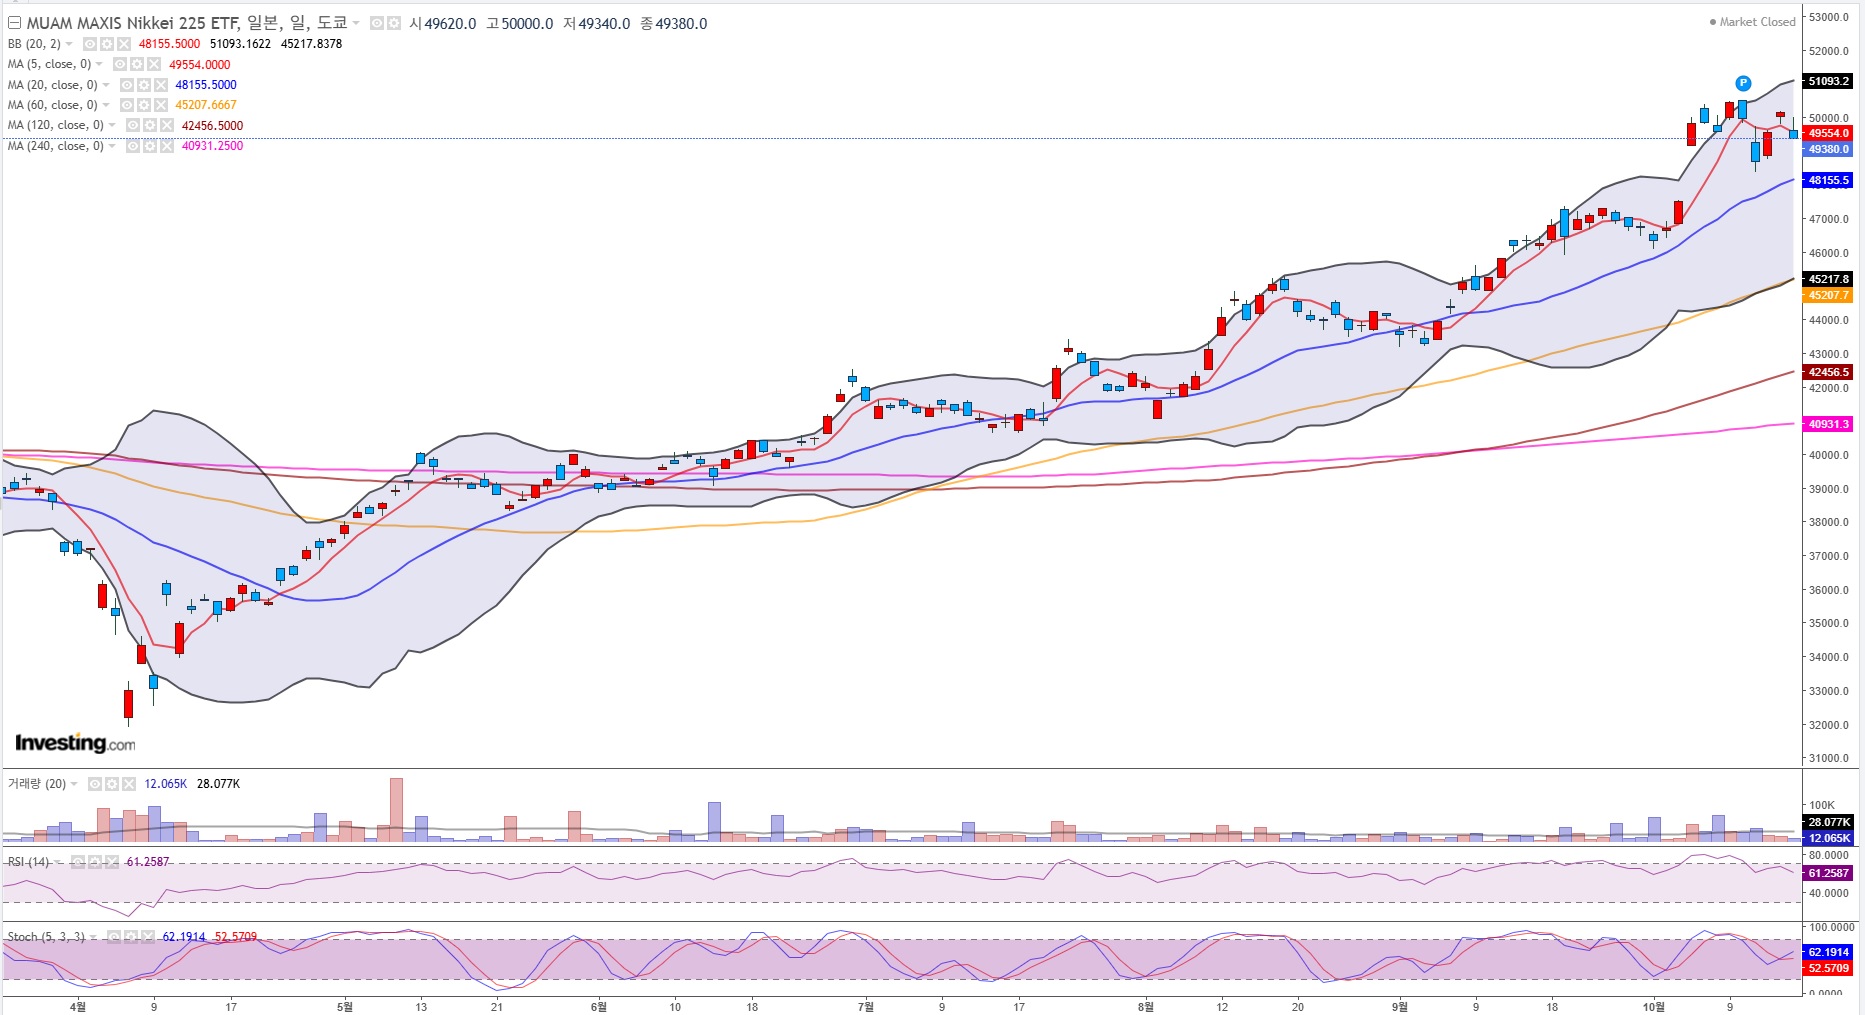1865x1015 pixels.
Task: Delete the MA (240, close, 0) indicator
Action: click(166, 146)
